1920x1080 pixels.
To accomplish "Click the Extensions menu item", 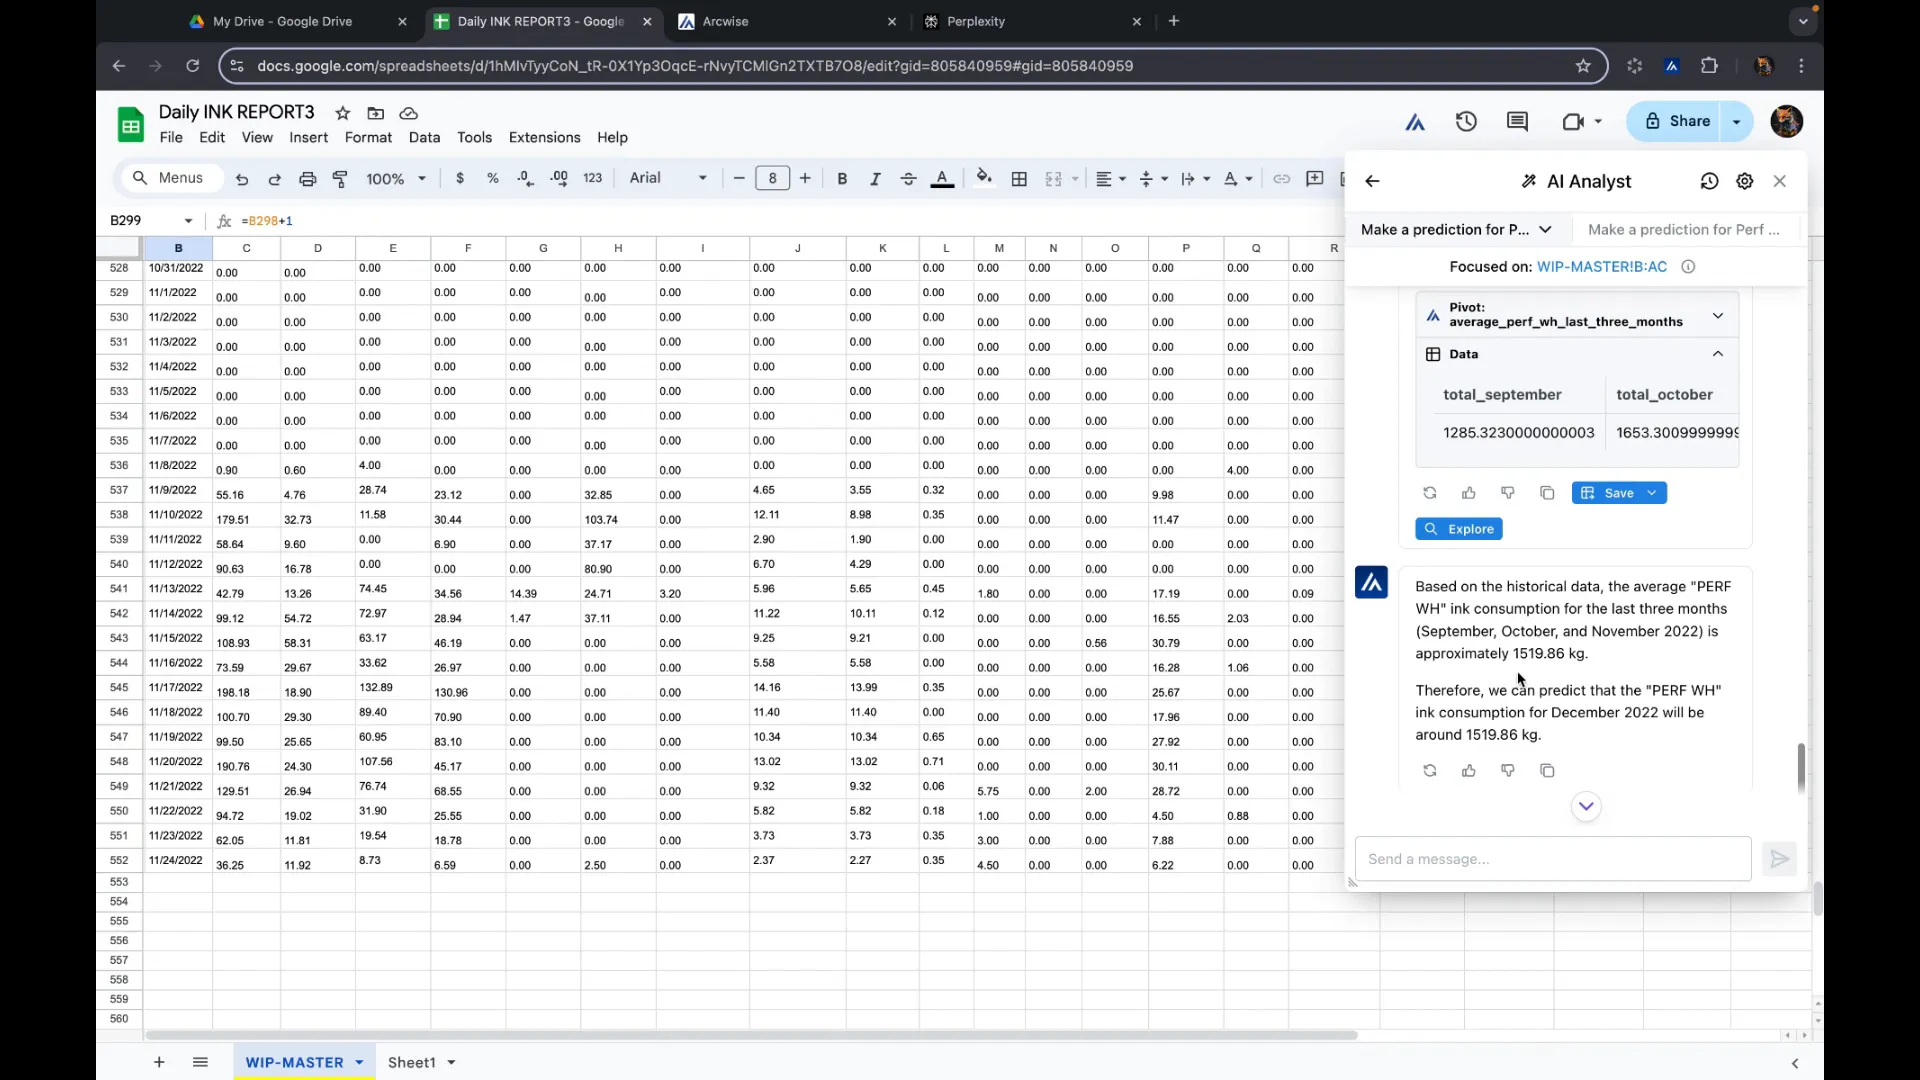I will pos(547,137).
